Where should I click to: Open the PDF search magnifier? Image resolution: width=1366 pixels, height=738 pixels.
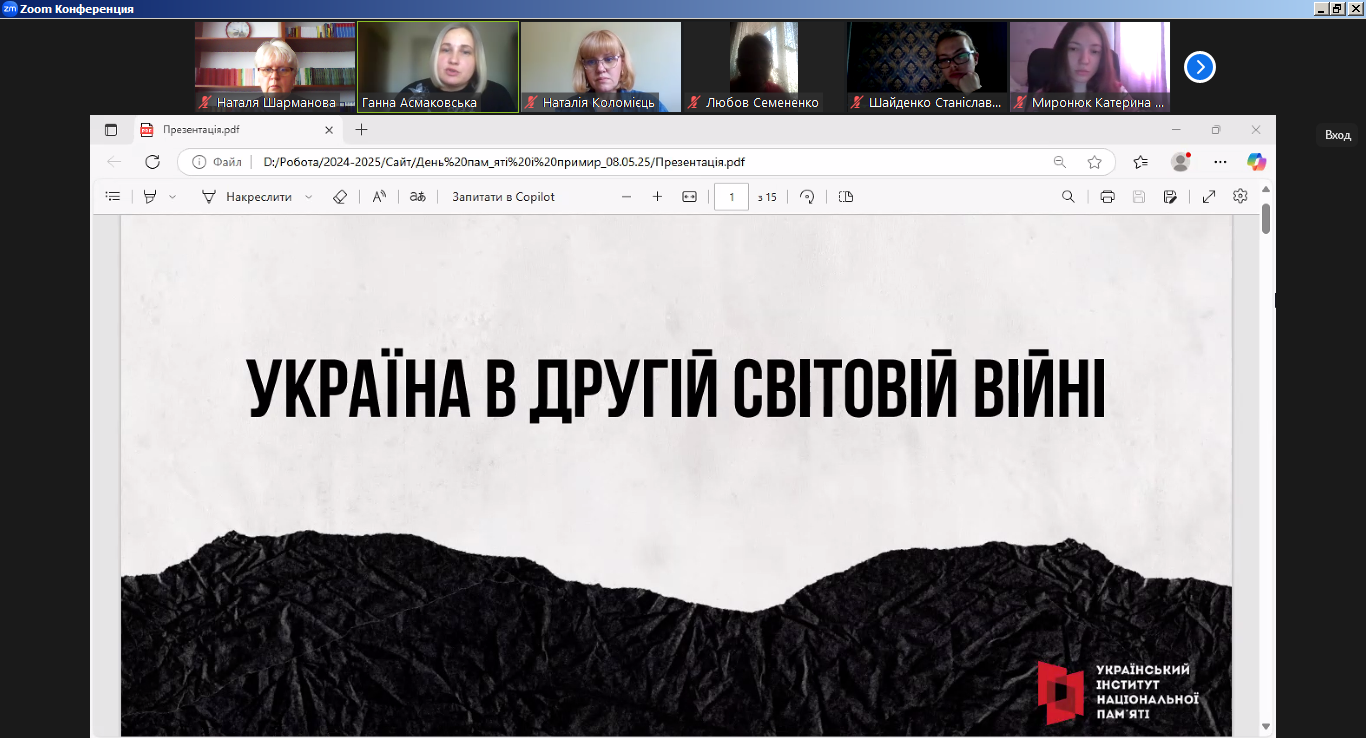(1068, 197)
